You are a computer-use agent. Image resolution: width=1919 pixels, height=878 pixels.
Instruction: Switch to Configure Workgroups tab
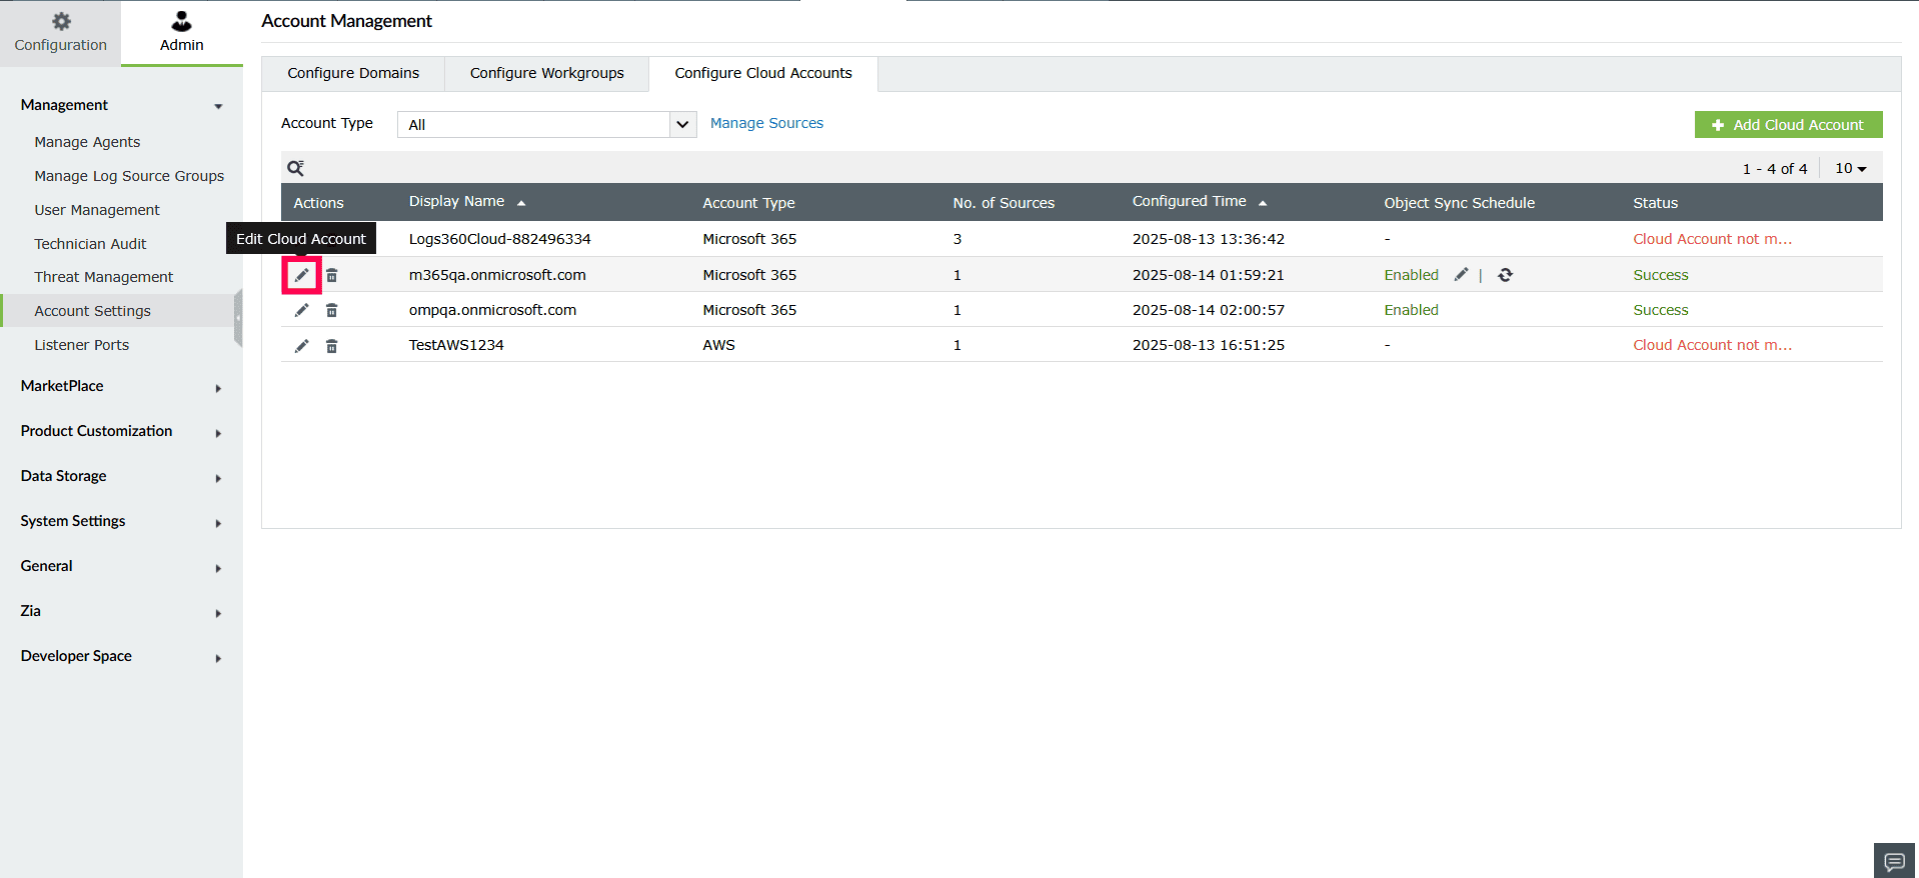pyautogui.click(x=547, y=73)
